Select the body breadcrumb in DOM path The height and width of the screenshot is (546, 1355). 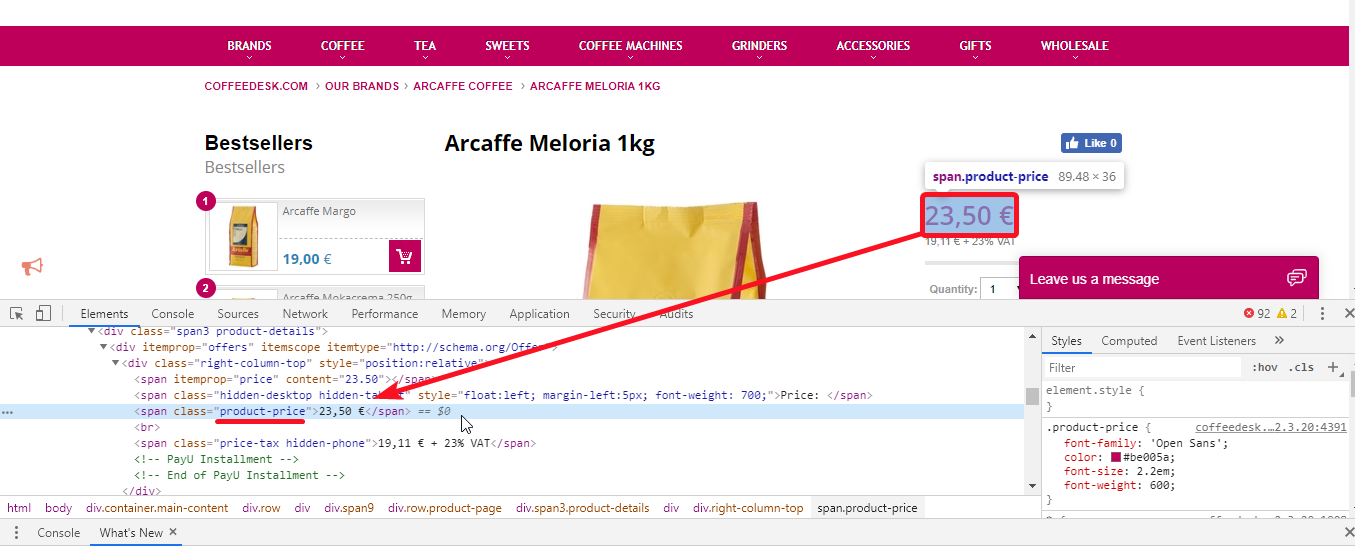coord(59,508)
